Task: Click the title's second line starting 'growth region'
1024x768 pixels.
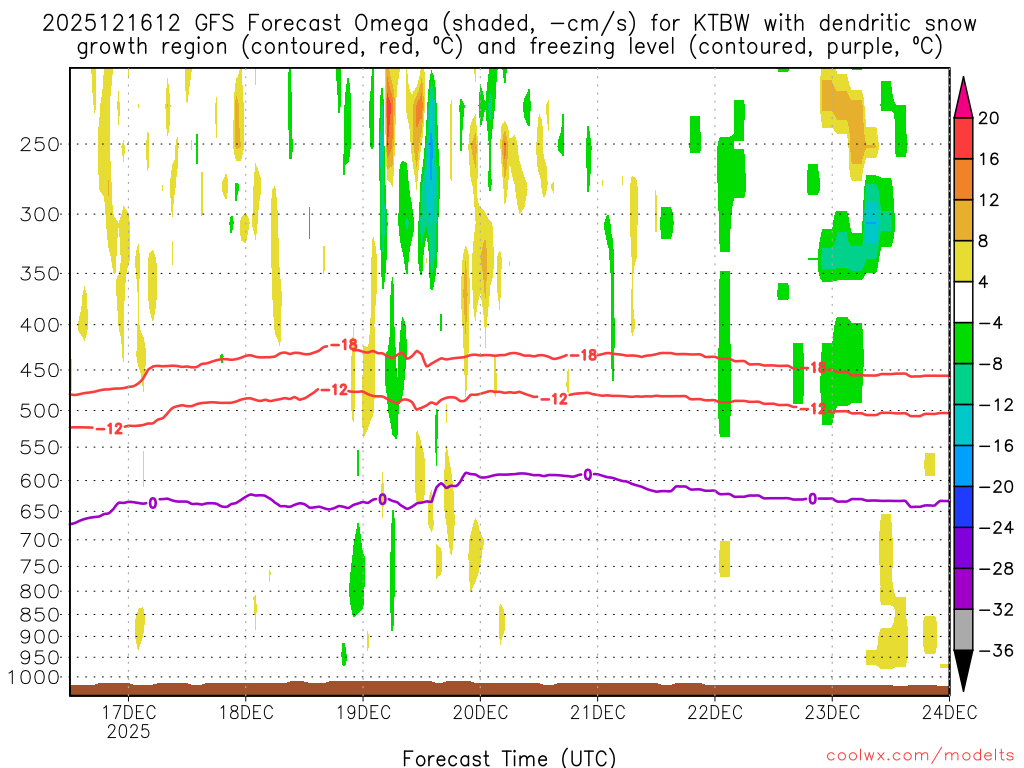Action: [509, 47]
